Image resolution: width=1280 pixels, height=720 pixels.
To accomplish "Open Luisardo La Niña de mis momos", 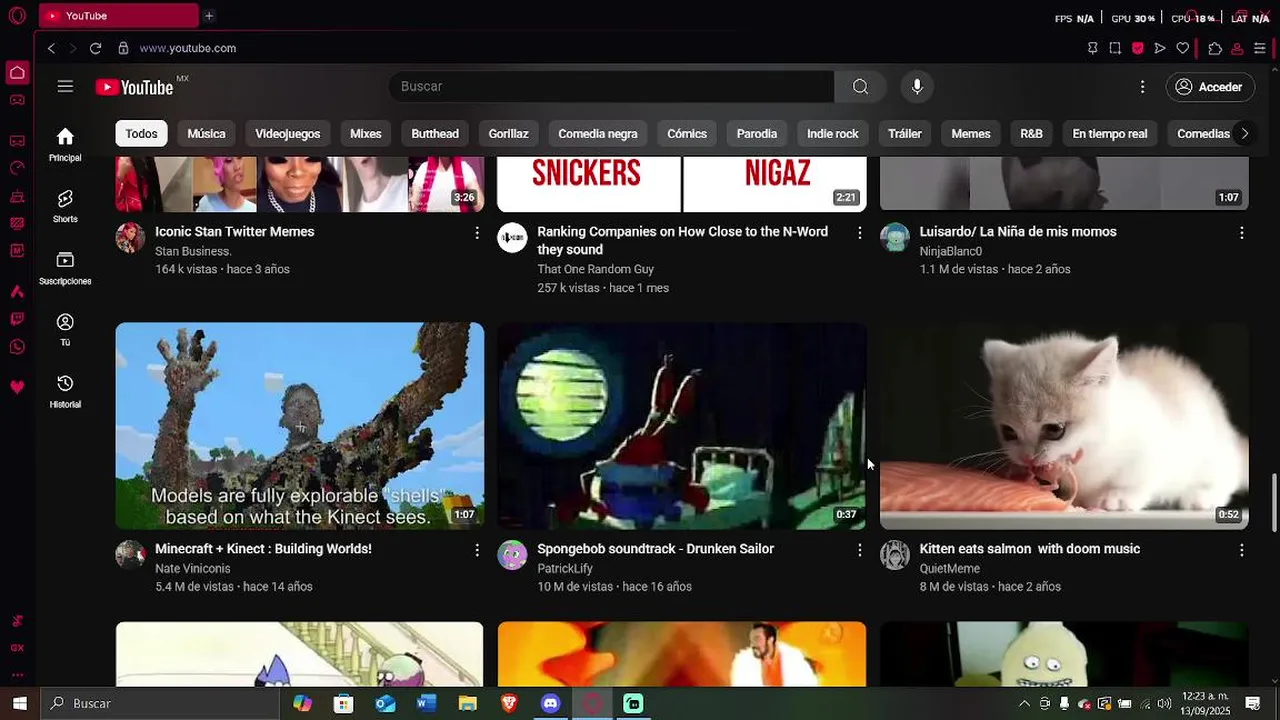I will click(x=1018, y=232).
